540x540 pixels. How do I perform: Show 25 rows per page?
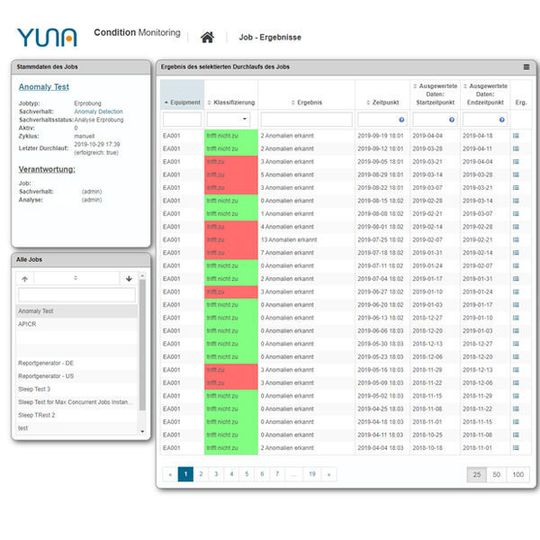click(x=477, y=475)
